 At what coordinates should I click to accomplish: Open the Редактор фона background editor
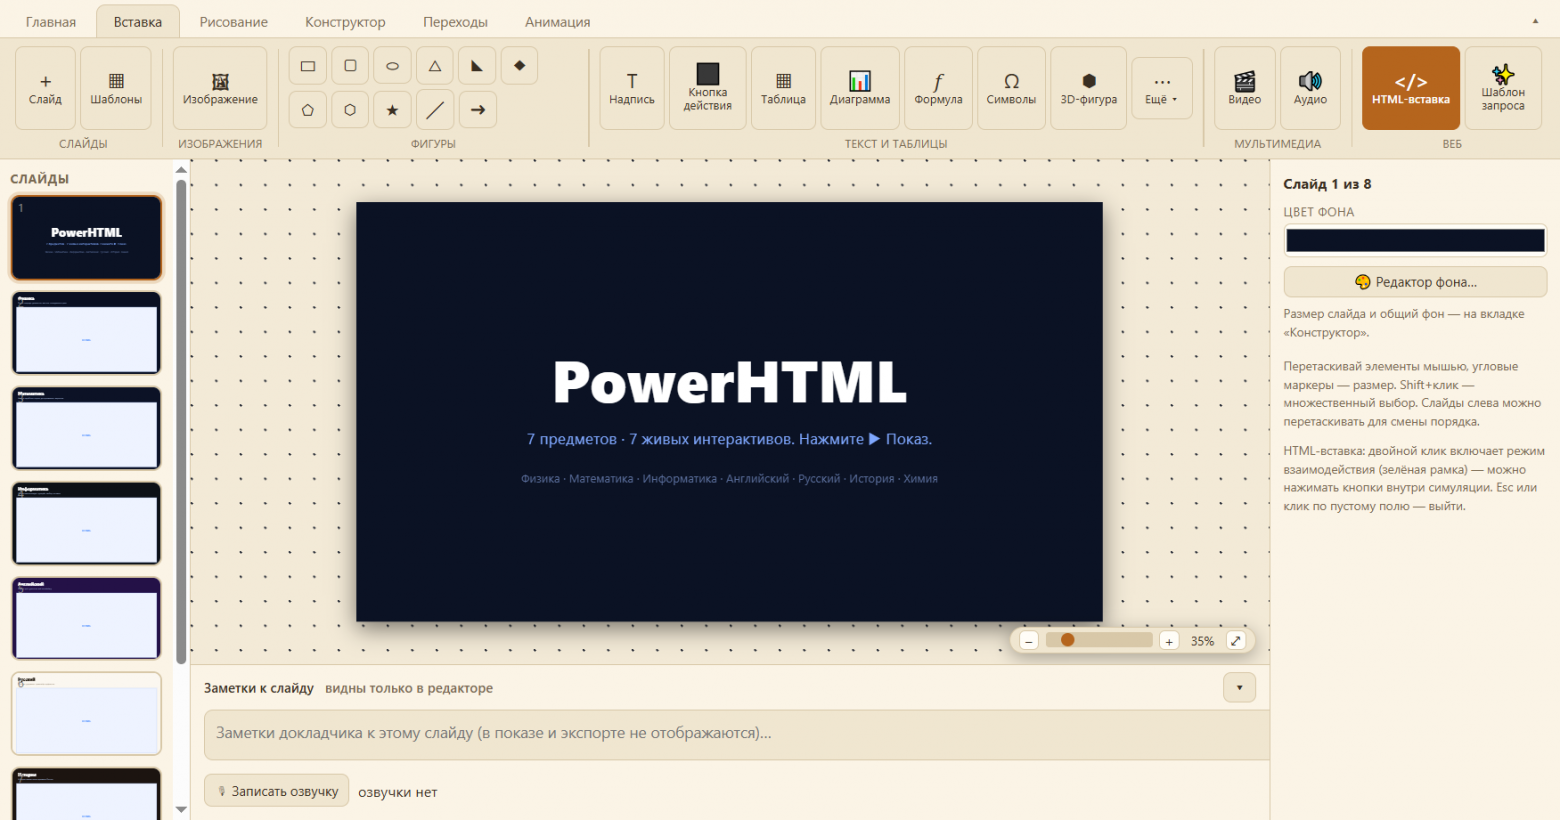(1415, 282)
